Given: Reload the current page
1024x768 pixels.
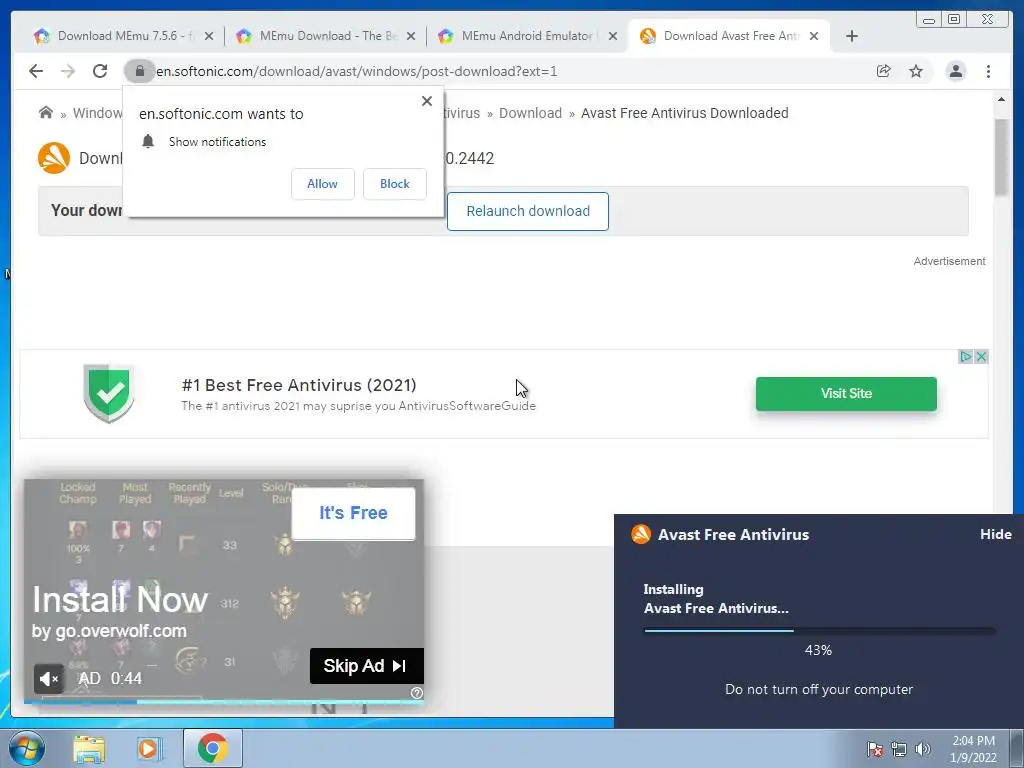Looking at the screenshot, I should click(100, 71).
